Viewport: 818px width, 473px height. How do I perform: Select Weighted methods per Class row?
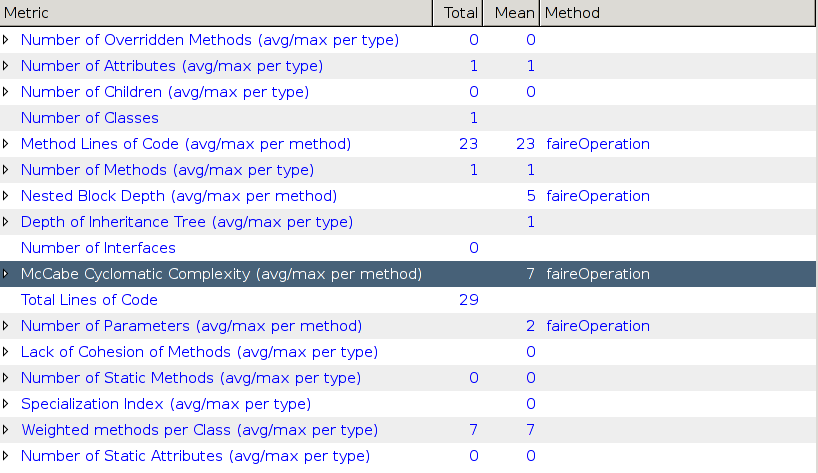[199, 430]
